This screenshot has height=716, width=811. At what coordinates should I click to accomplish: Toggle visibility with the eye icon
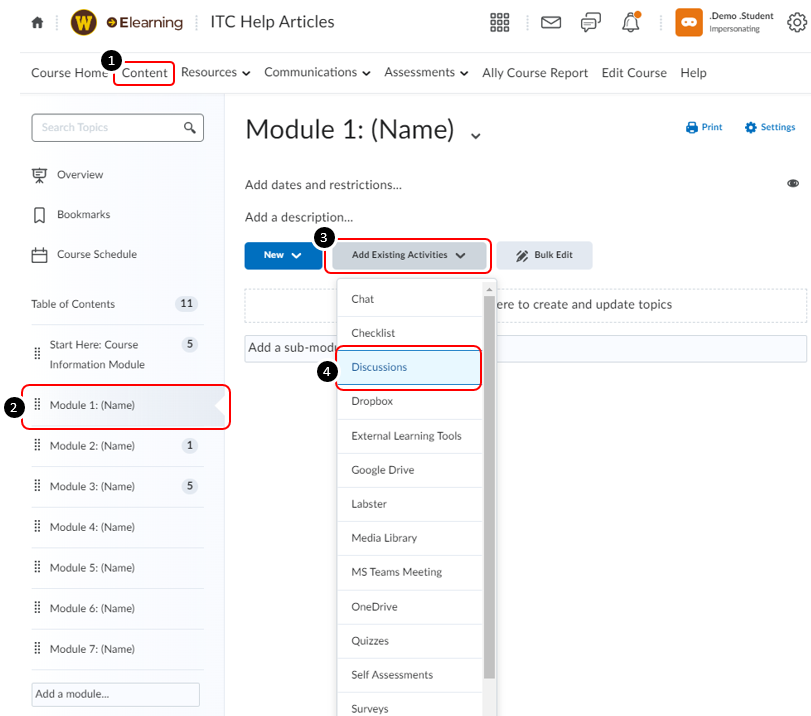[x=793, y=183]
